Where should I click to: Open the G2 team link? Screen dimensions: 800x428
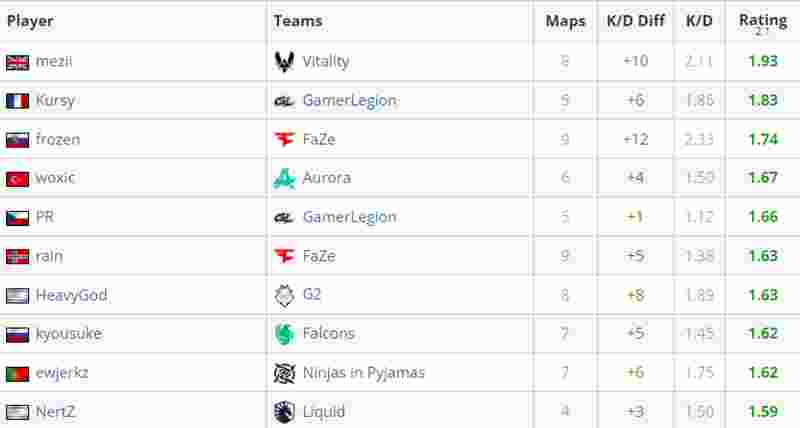coord(312,294)
